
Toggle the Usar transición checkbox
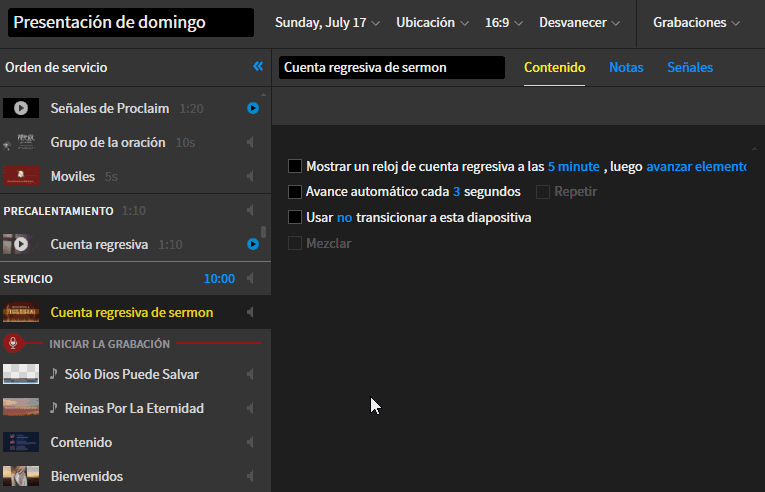(295, 217)
